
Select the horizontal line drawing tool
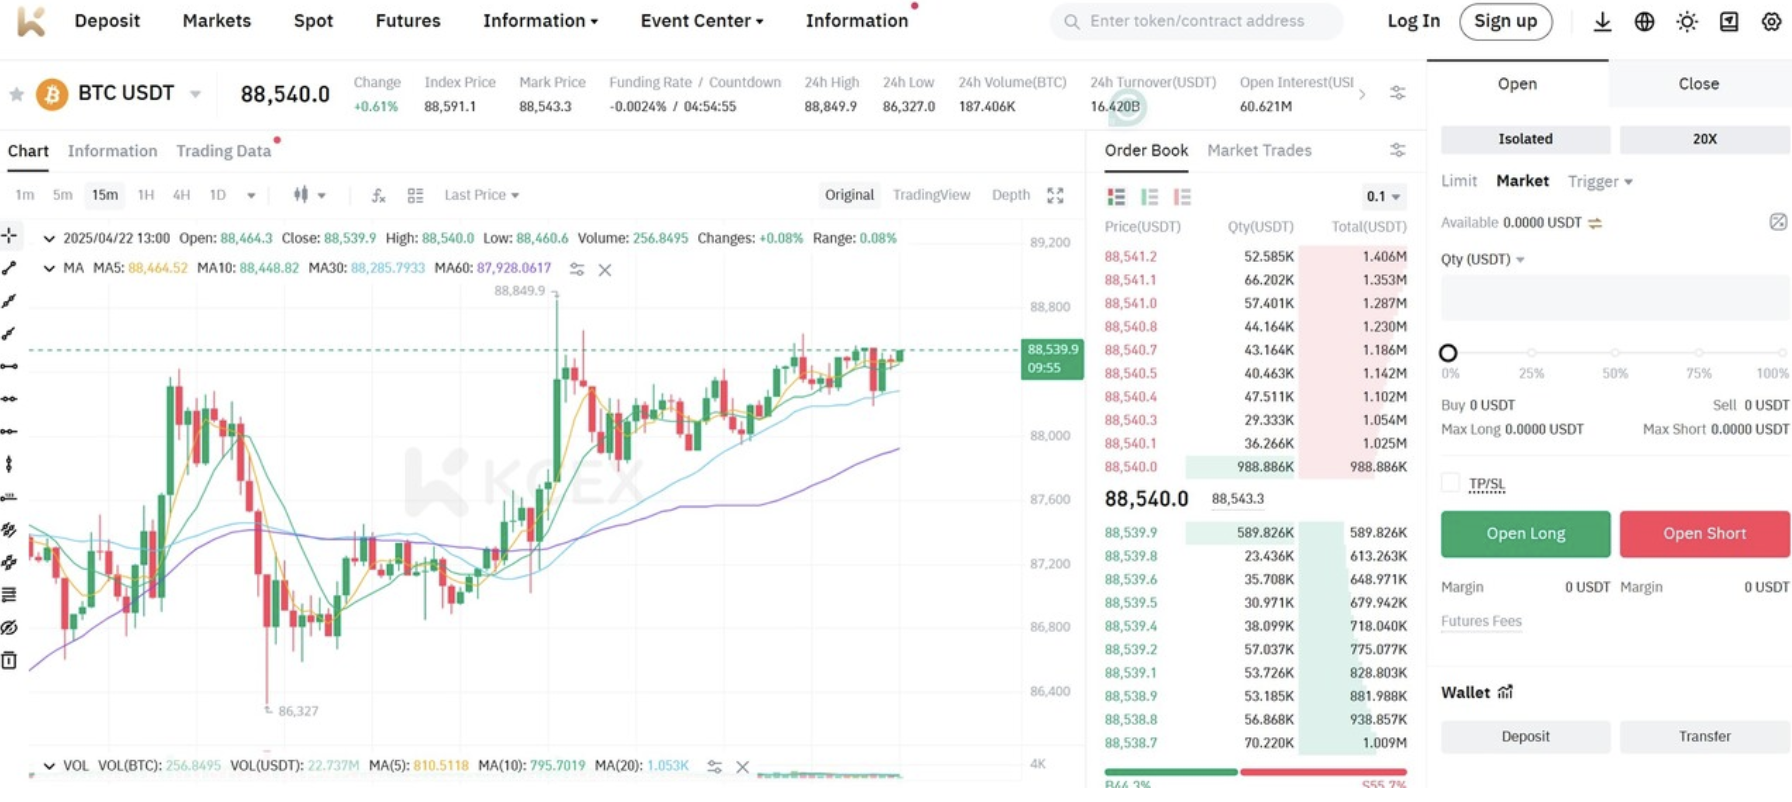click(x=9, y=366)
